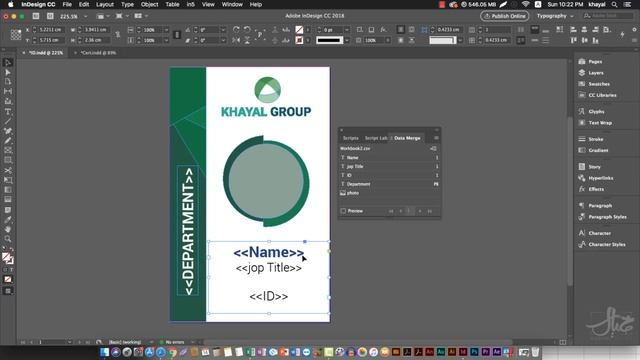Open the Object menu

(149, 4)
